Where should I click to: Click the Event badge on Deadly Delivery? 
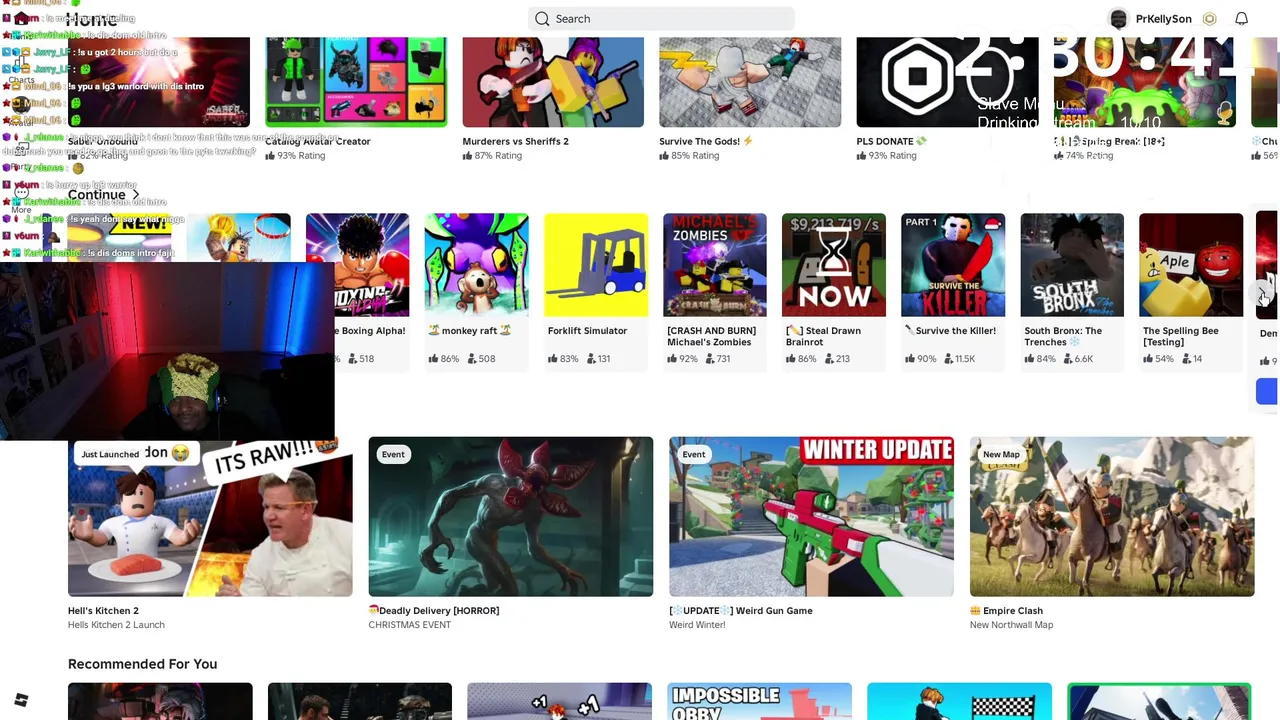click(x=393, y=454)
